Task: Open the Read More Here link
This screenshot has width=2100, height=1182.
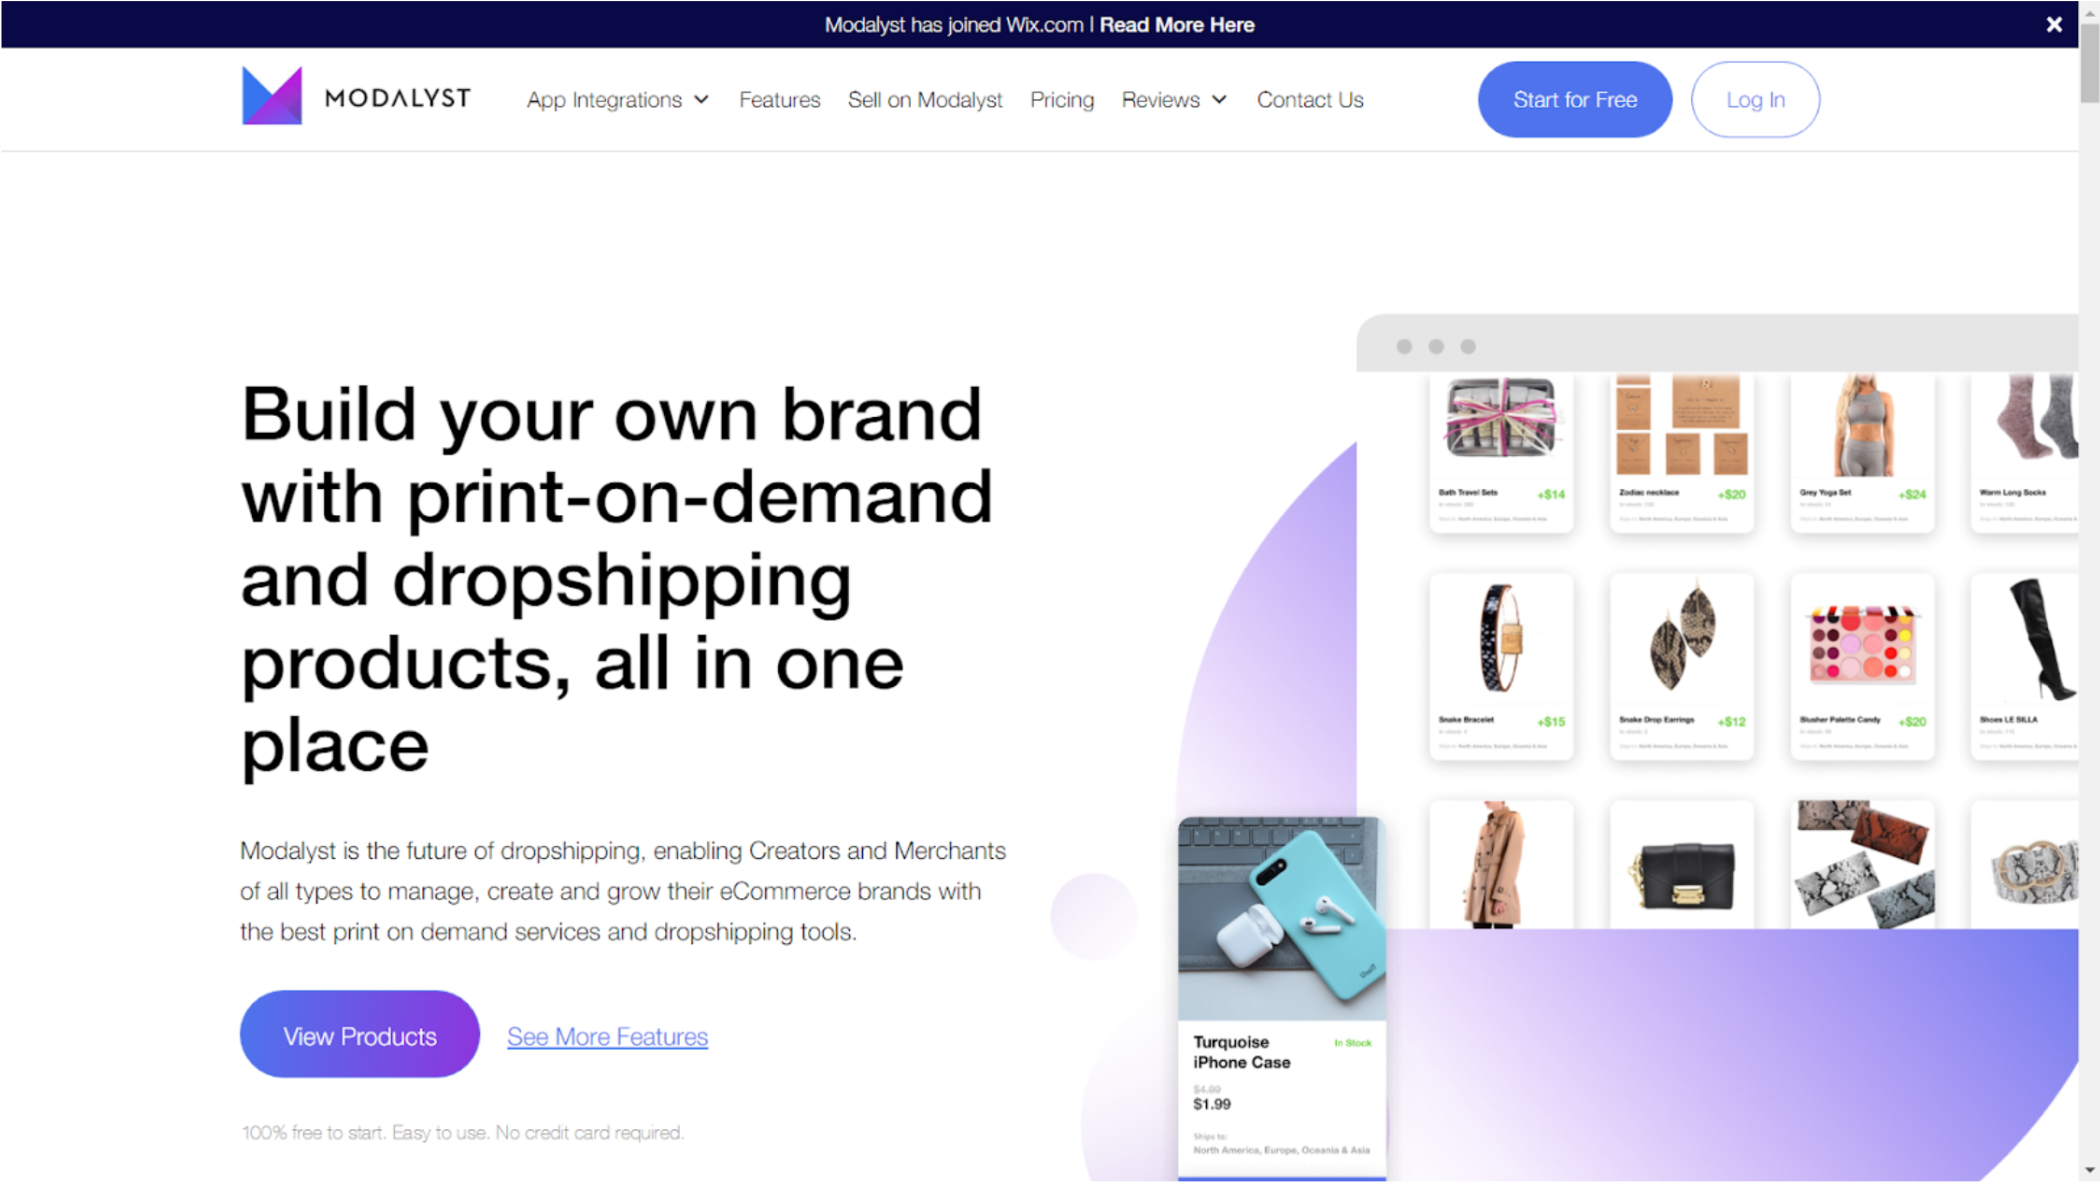Action: coord(1176,25)
